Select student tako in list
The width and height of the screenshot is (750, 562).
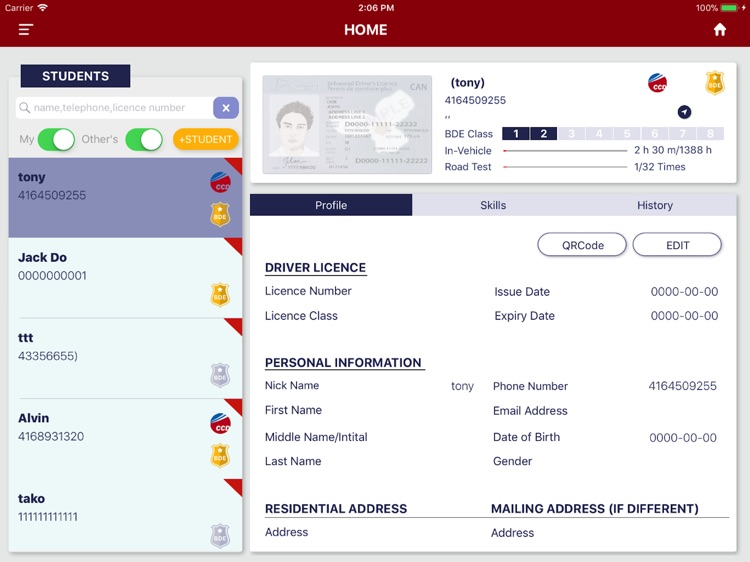tap(125, 516)
